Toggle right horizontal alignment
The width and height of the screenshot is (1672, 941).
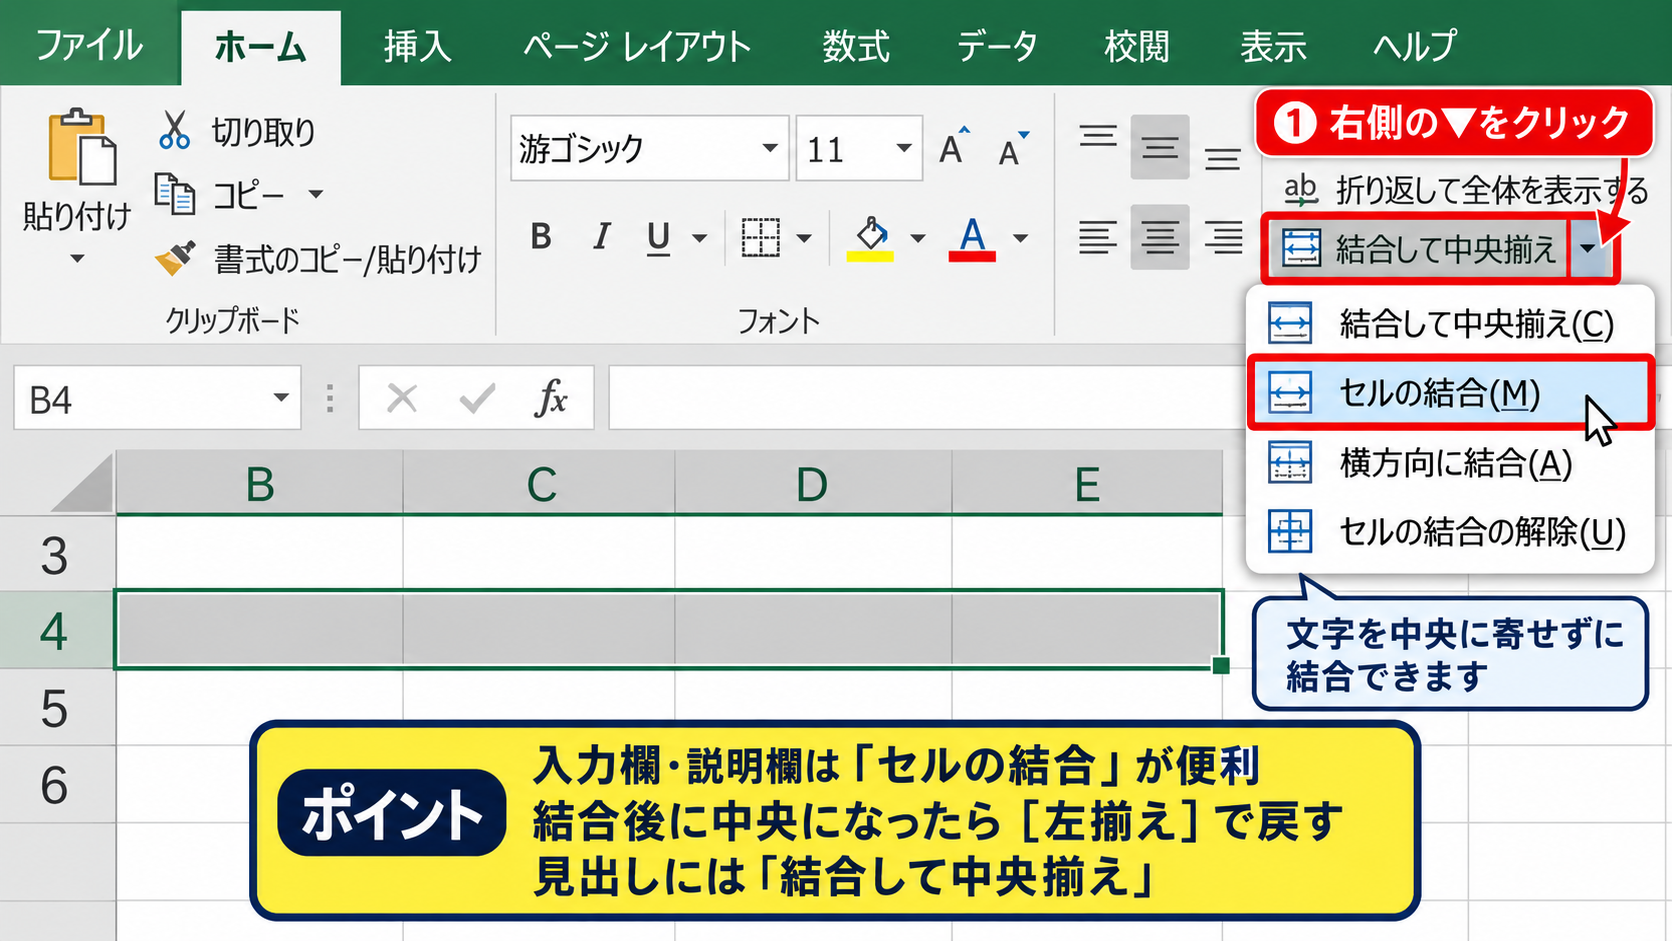click(x=1223, y=238)
